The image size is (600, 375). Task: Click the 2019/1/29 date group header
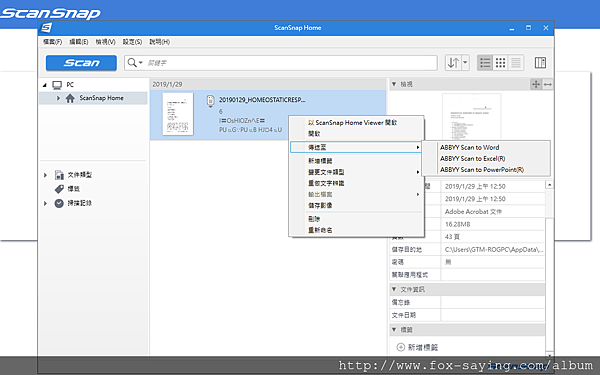(x=268, y=84)
